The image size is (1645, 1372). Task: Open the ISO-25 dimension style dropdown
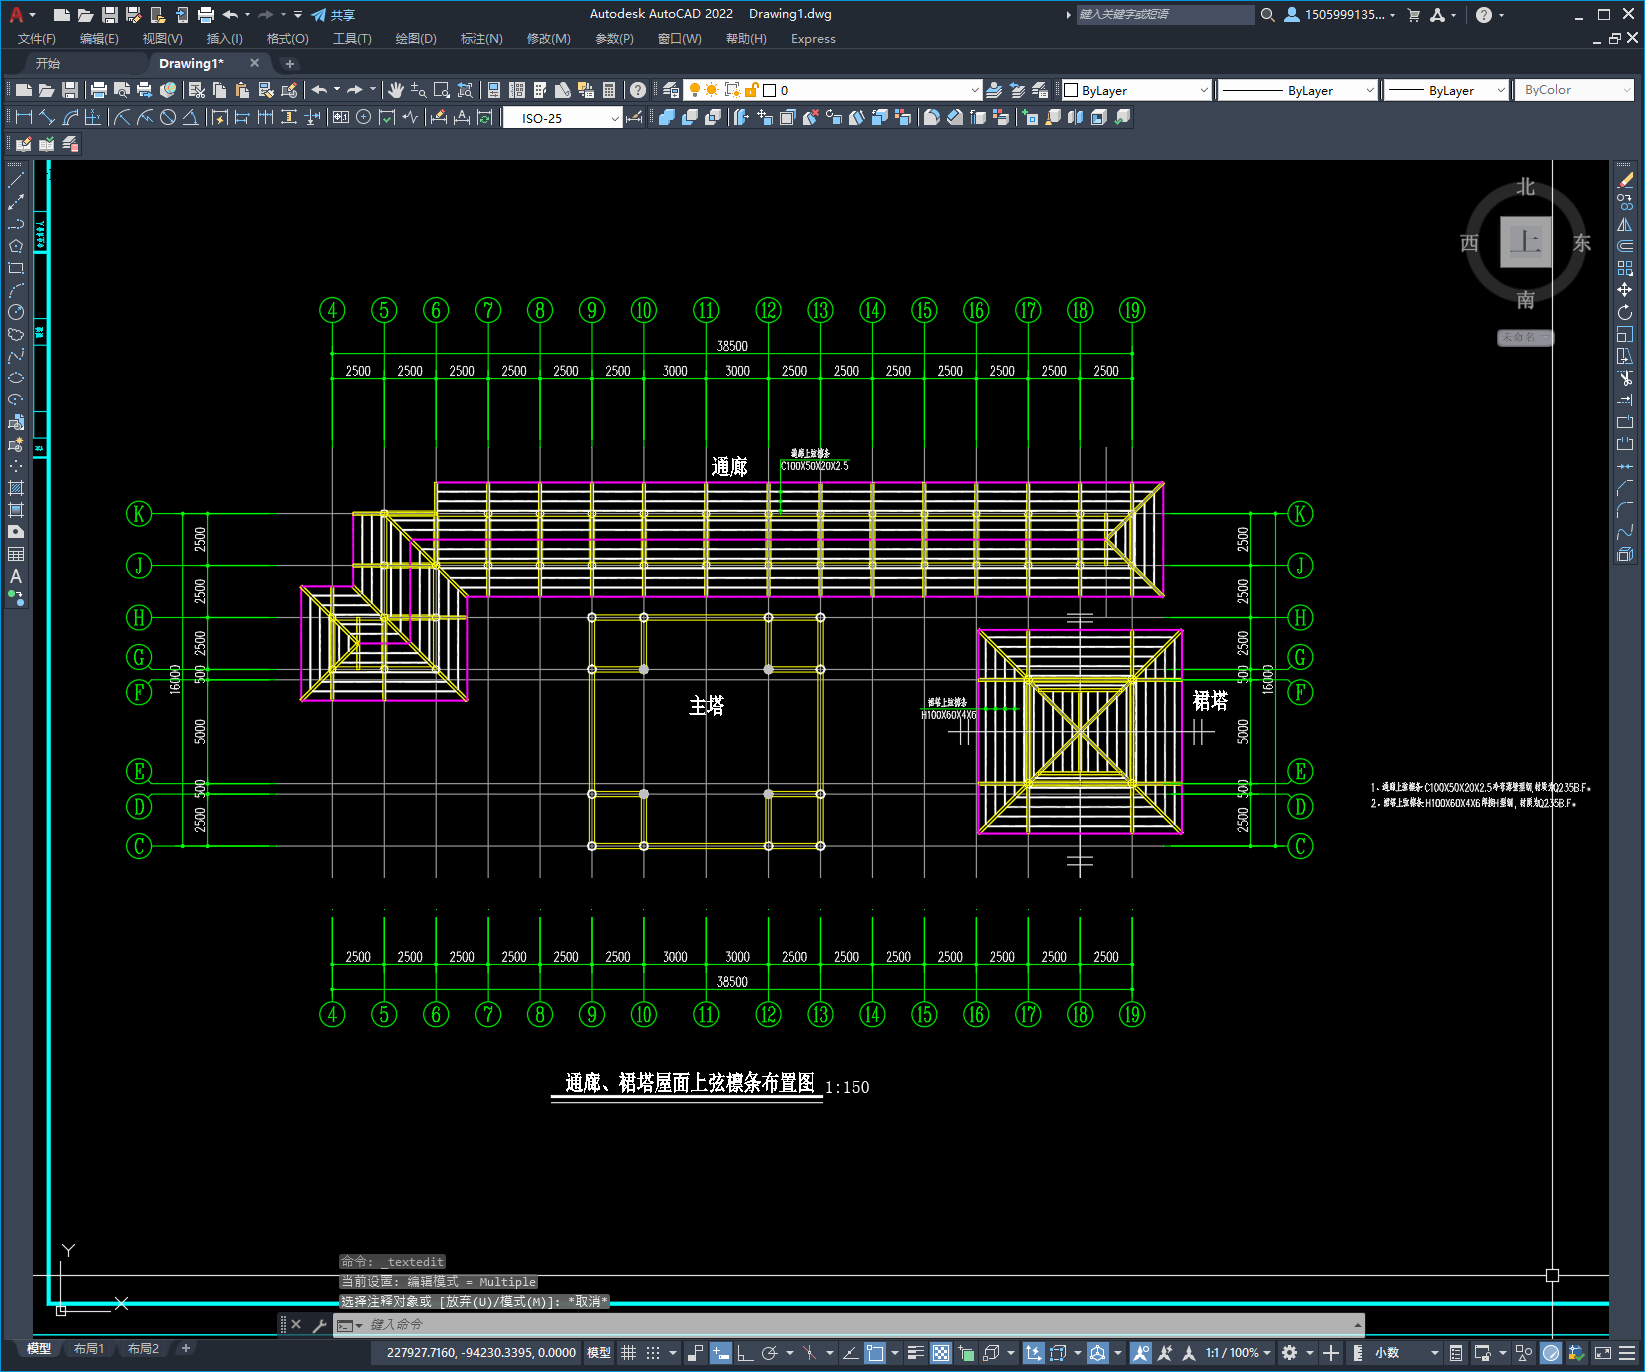point(562,118)
